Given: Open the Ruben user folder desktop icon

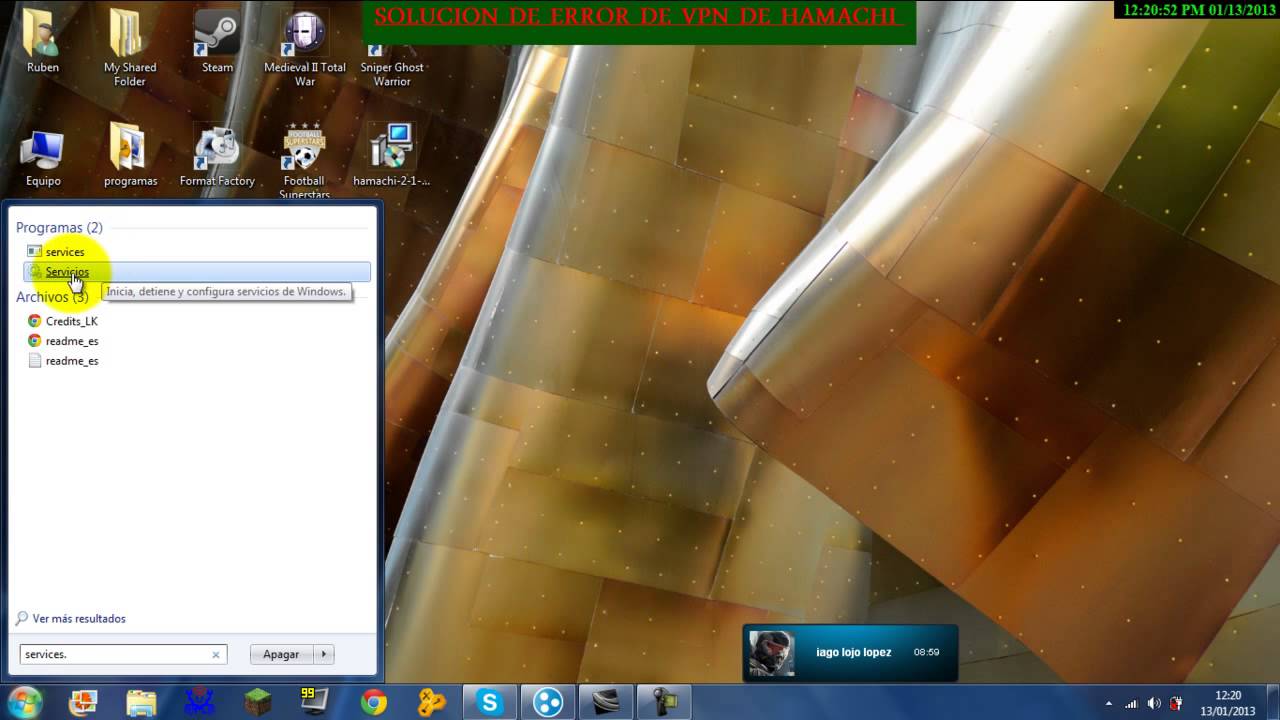Looking at the screenshot, I should click(43, 42).
